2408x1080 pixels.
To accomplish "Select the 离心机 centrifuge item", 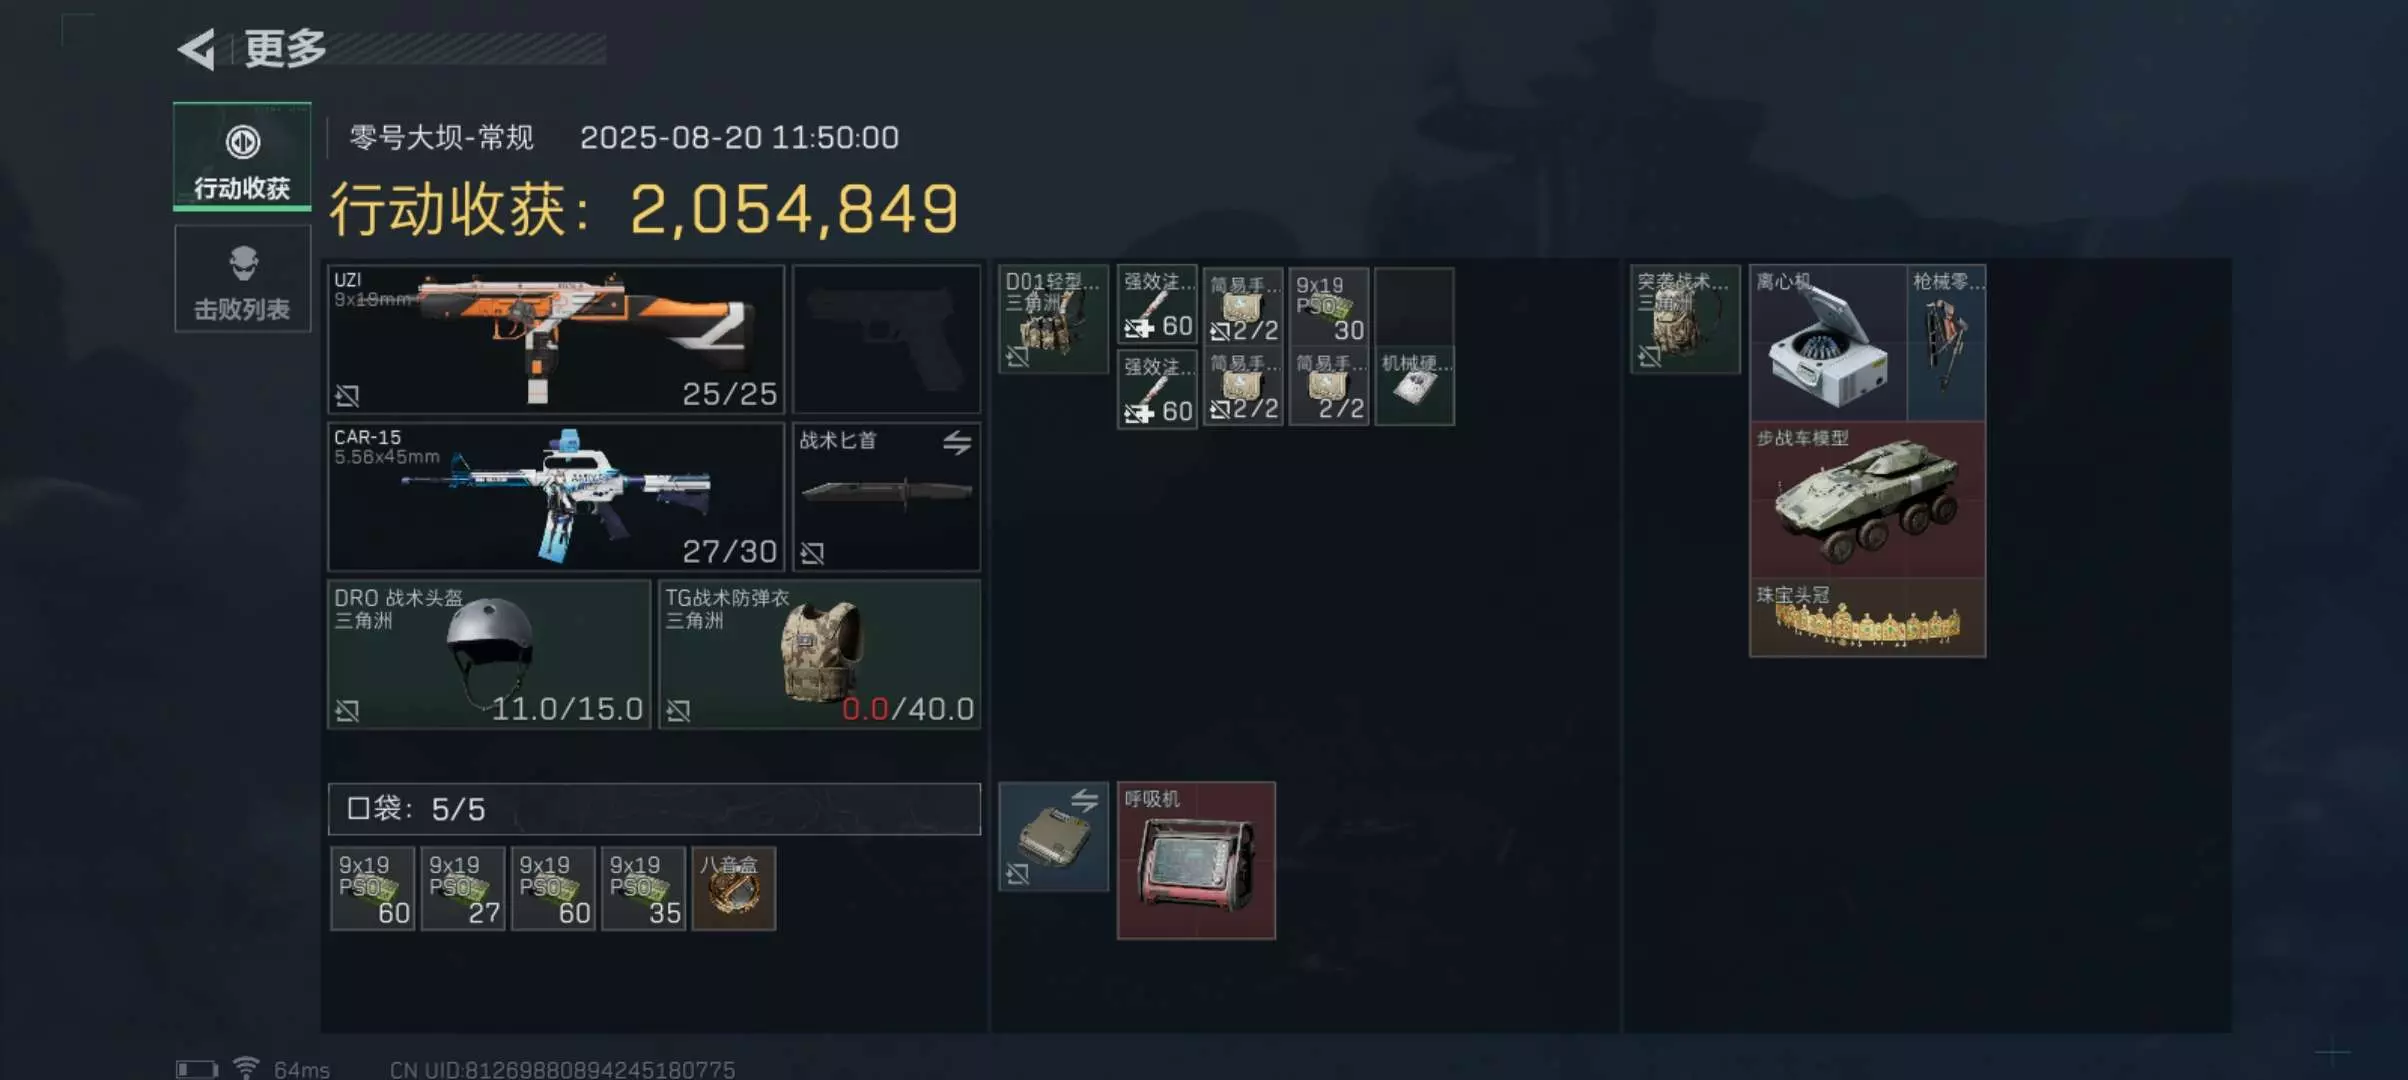I will coord(1828,343).
